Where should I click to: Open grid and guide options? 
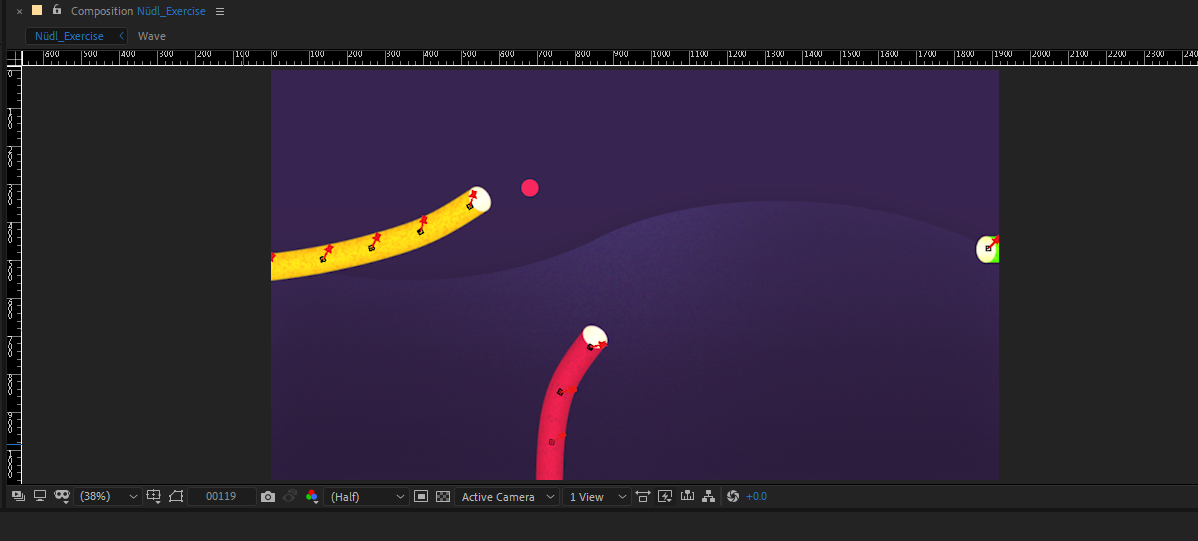[154, 497]
